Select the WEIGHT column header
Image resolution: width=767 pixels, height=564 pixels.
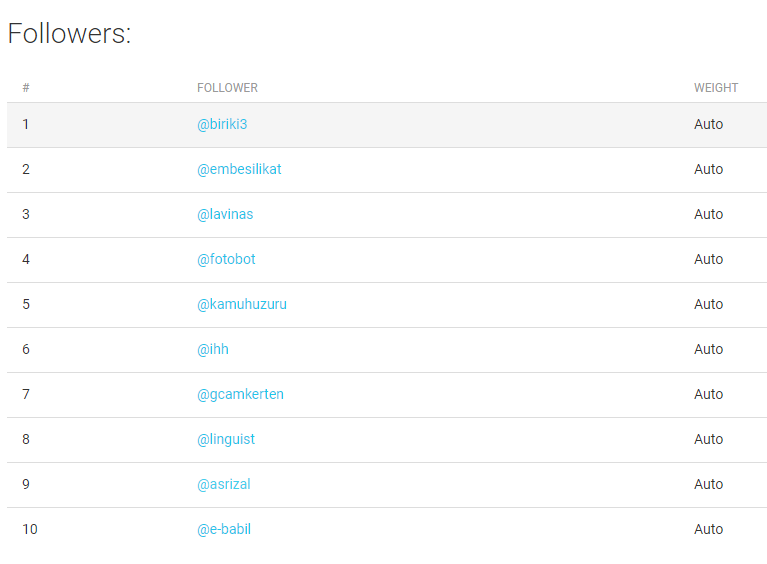(716, 88)
